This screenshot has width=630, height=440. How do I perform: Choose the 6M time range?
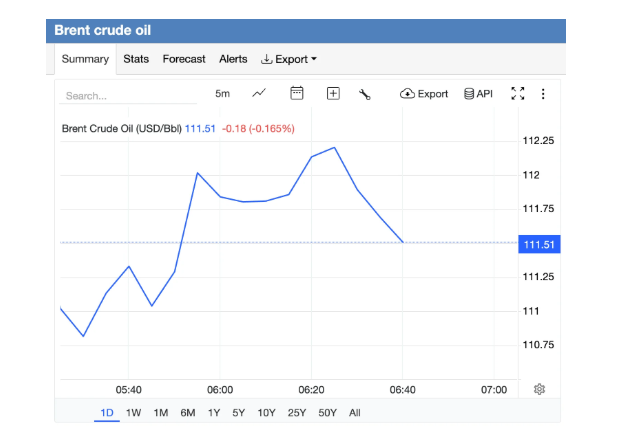pyautogui.click(x=187, y=412)
